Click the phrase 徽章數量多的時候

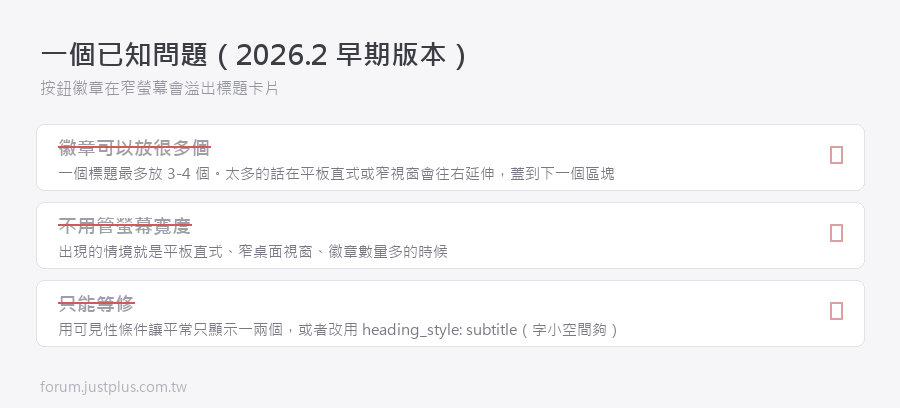[x=388, y=251]
